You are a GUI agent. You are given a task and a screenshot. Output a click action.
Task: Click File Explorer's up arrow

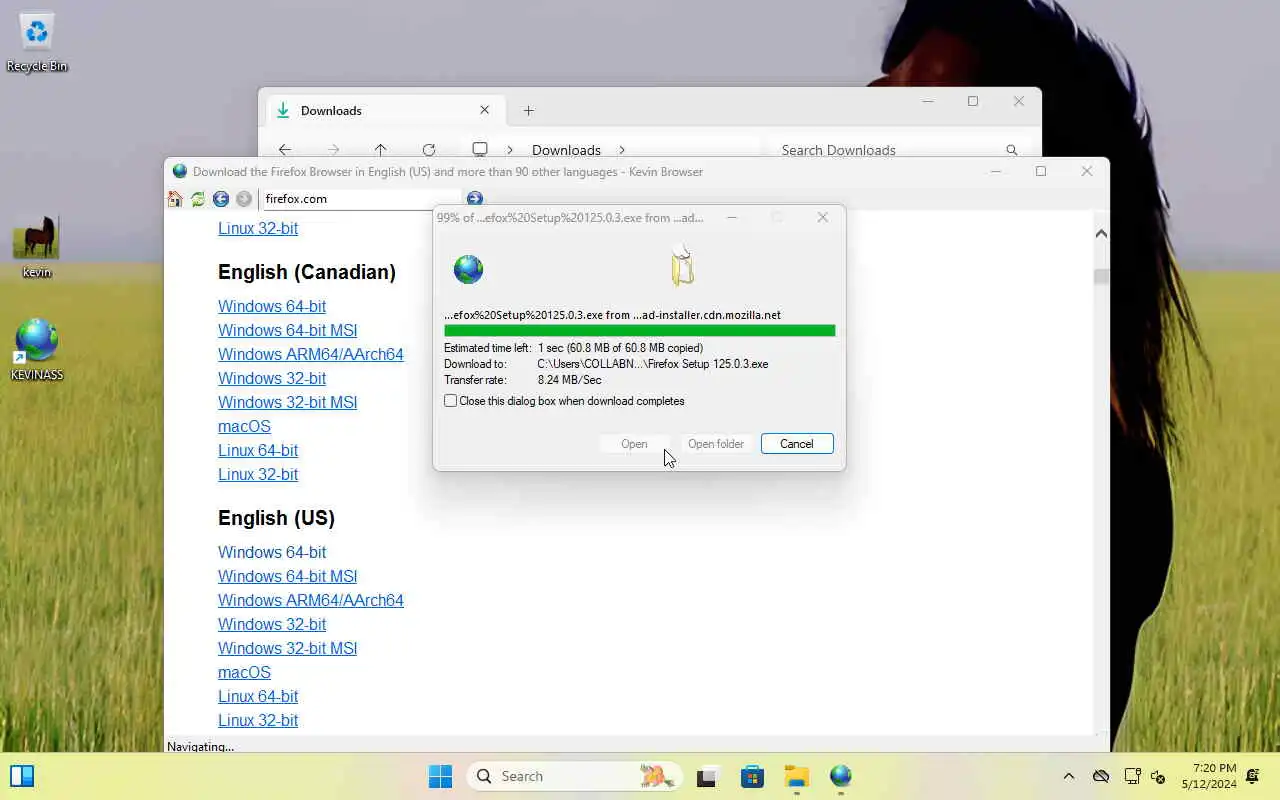click(x=380, y=150)
